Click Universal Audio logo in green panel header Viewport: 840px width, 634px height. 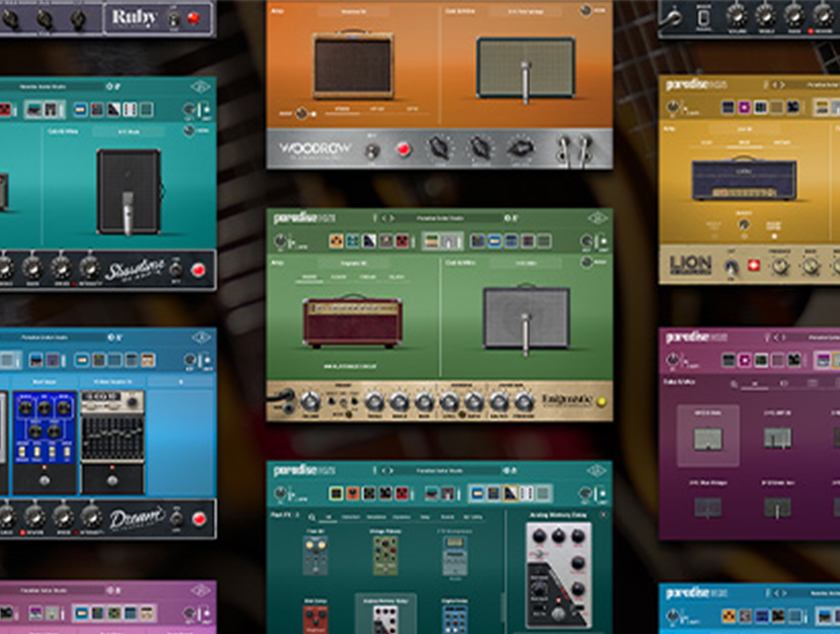(597, 219)
